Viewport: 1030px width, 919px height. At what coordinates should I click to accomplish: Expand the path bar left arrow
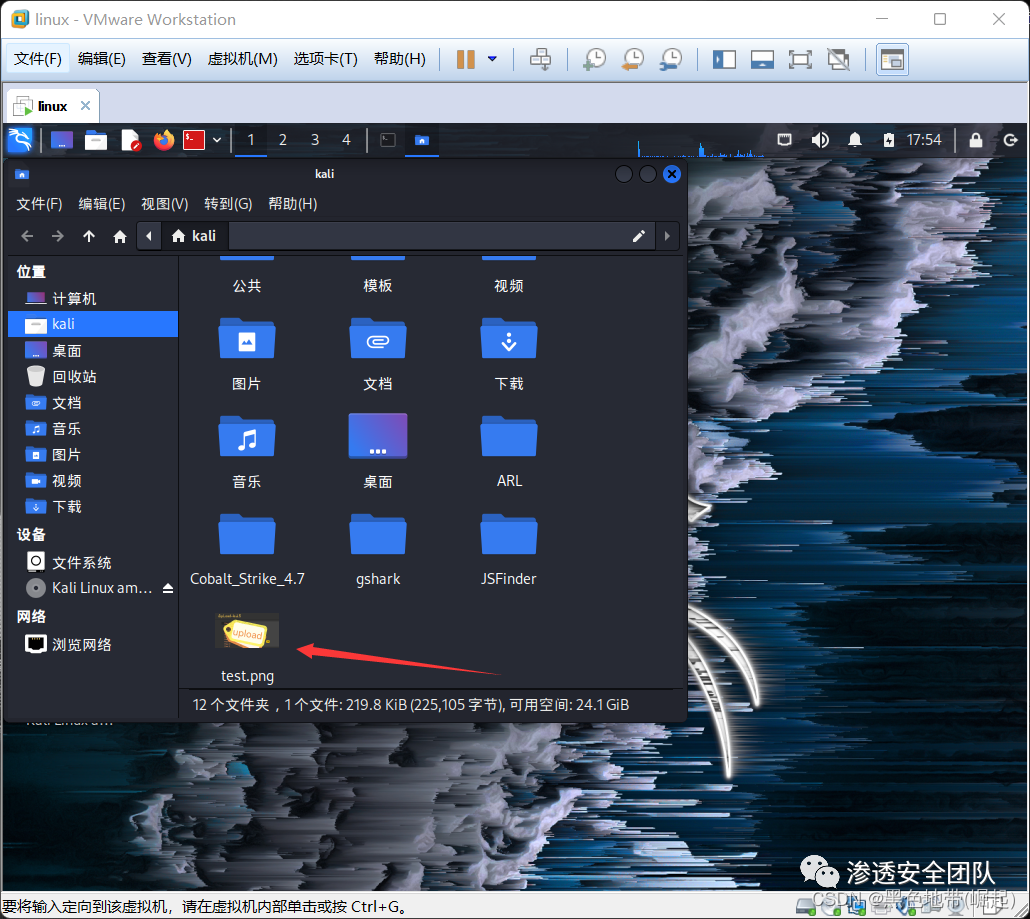(149, 236)
